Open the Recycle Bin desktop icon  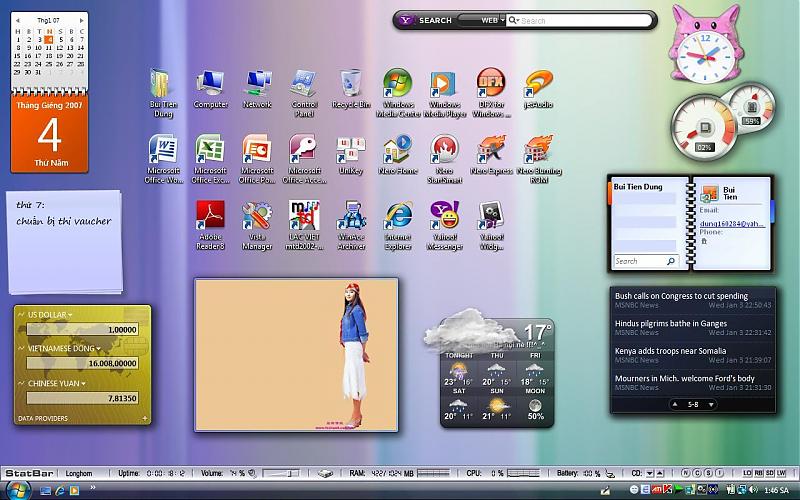pos(351,83)
